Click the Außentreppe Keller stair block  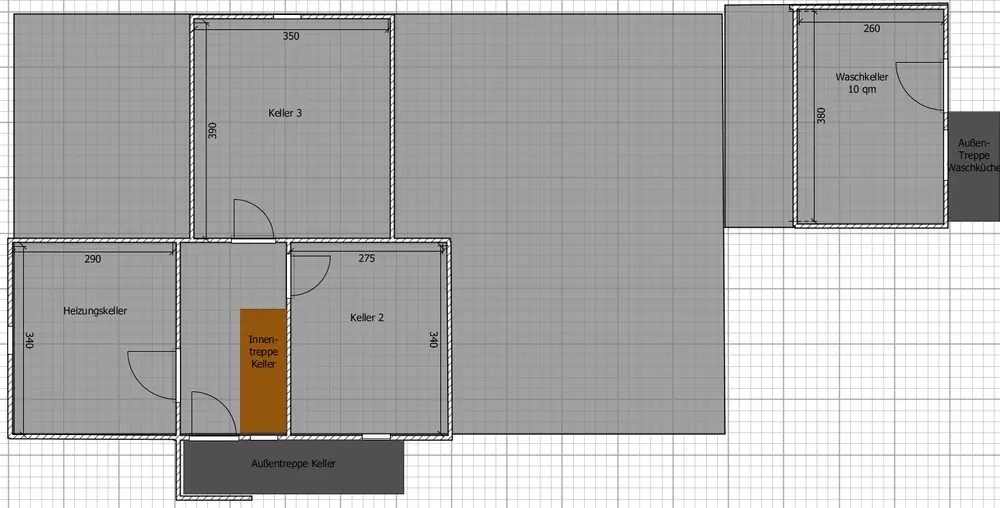[293, 466]
